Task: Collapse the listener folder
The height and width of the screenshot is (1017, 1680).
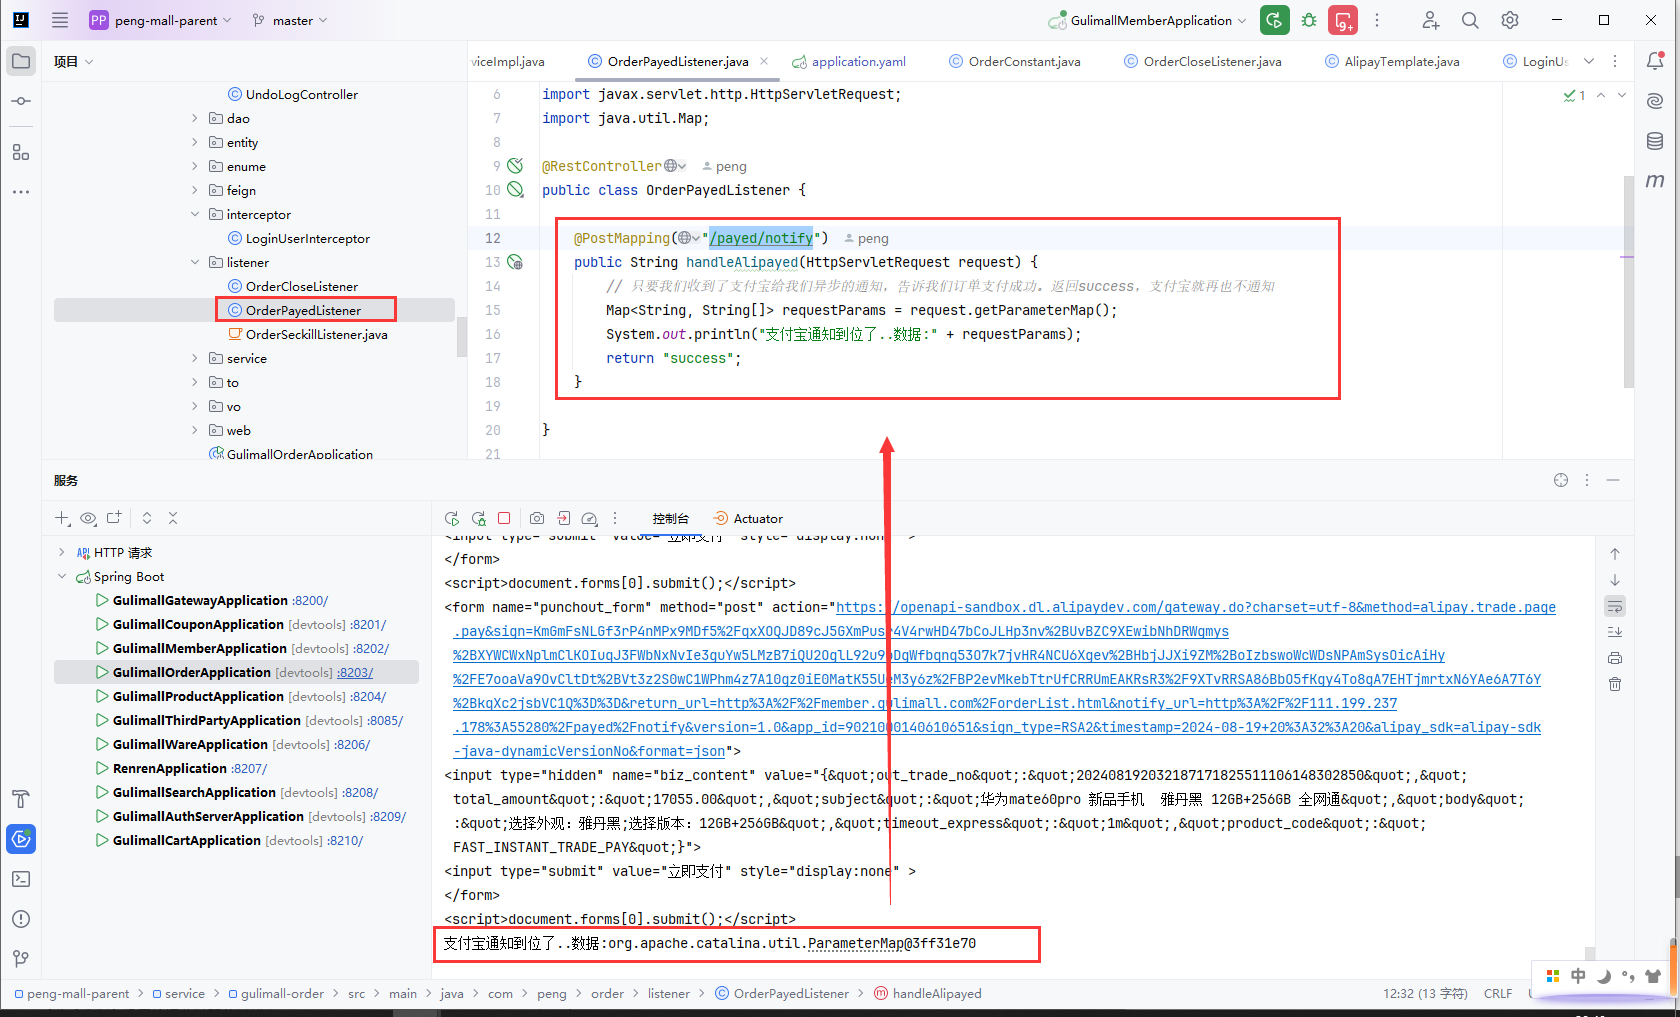Action: click(x=195, y=262)
